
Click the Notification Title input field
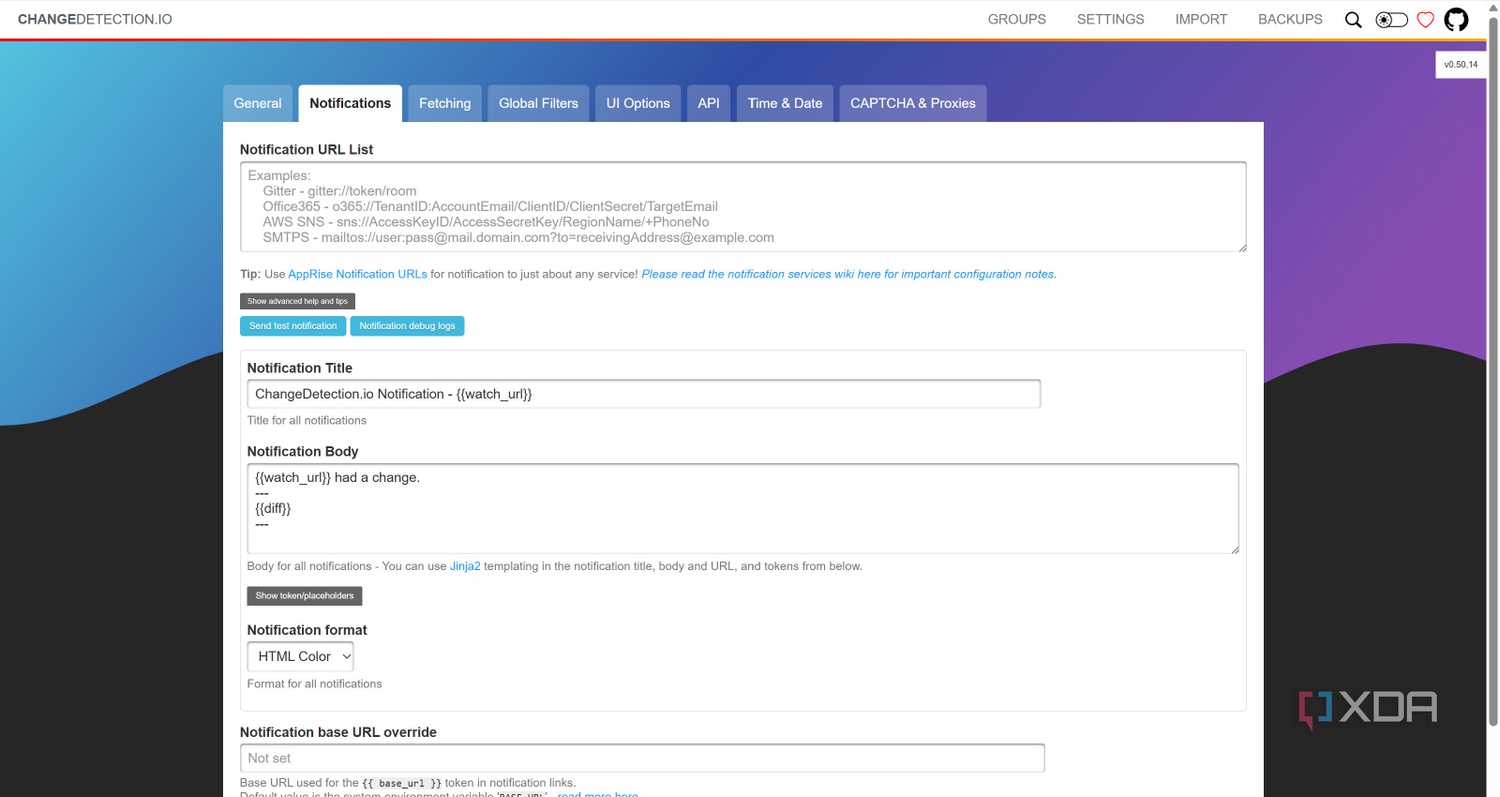click(x=644, y=394)
